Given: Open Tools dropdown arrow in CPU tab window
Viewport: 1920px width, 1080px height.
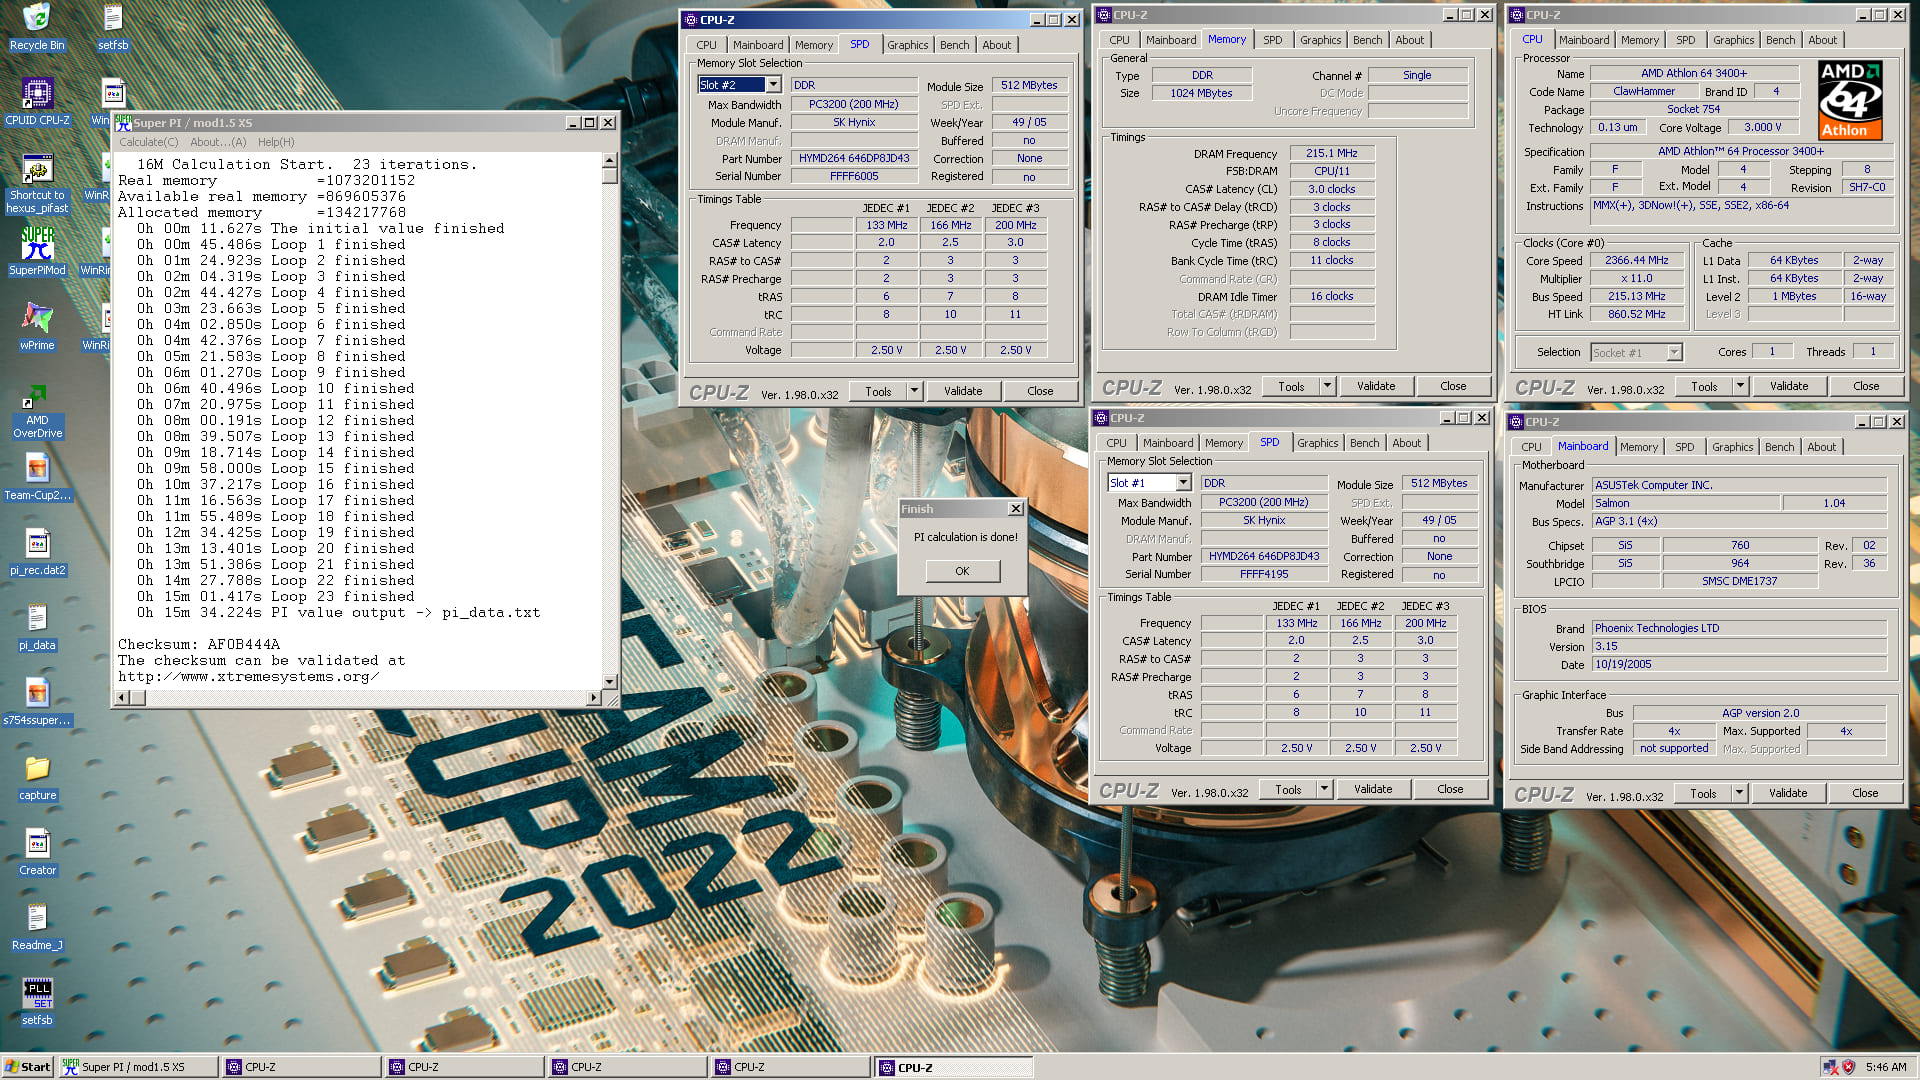Looking at the screenshot, I should coord(1740,386).
